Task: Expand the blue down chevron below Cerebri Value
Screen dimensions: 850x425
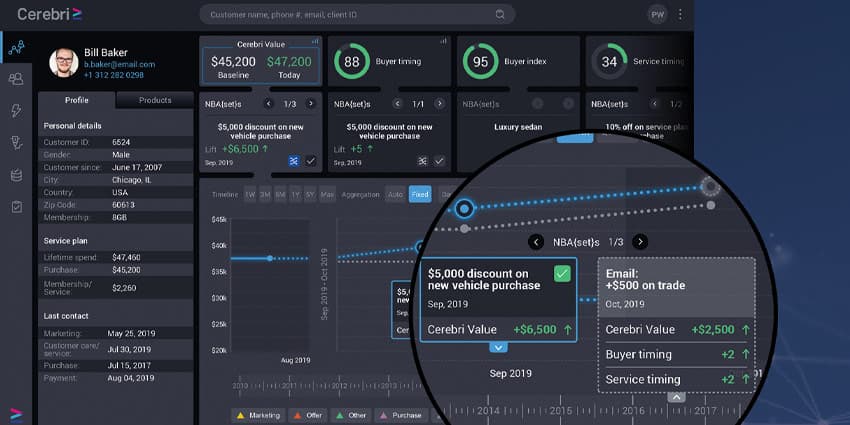Action: (x=499, y=347)
